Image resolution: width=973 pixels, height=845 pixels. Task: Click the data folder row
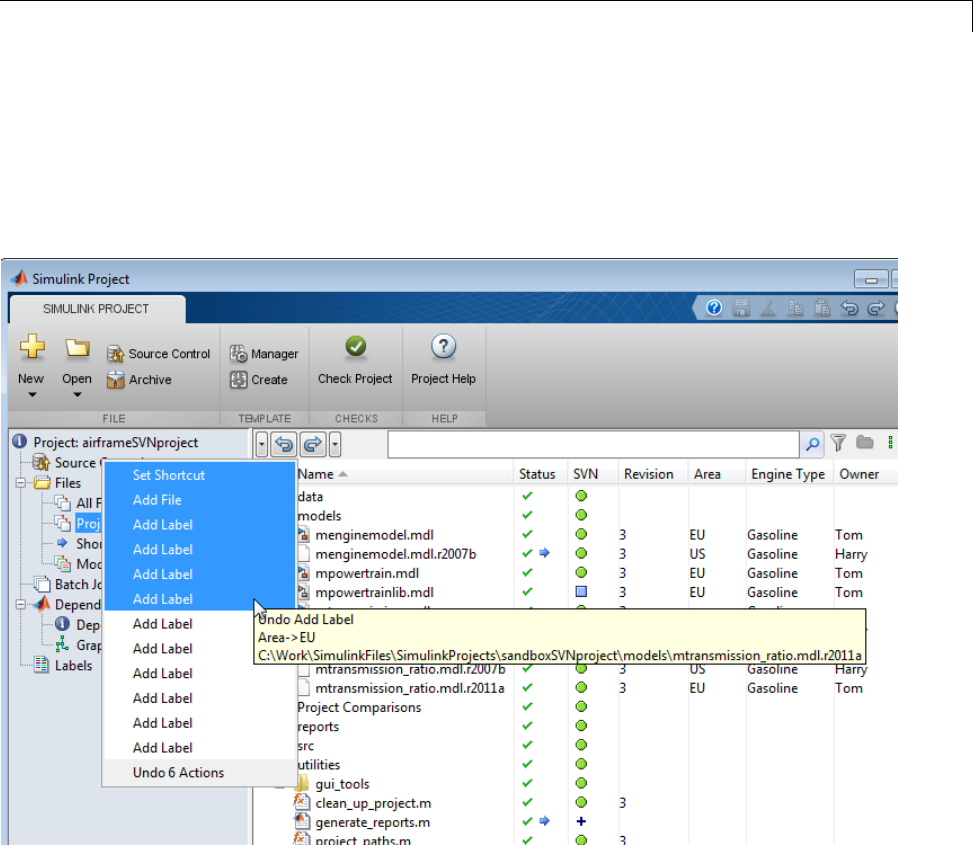tap(310, 496)
